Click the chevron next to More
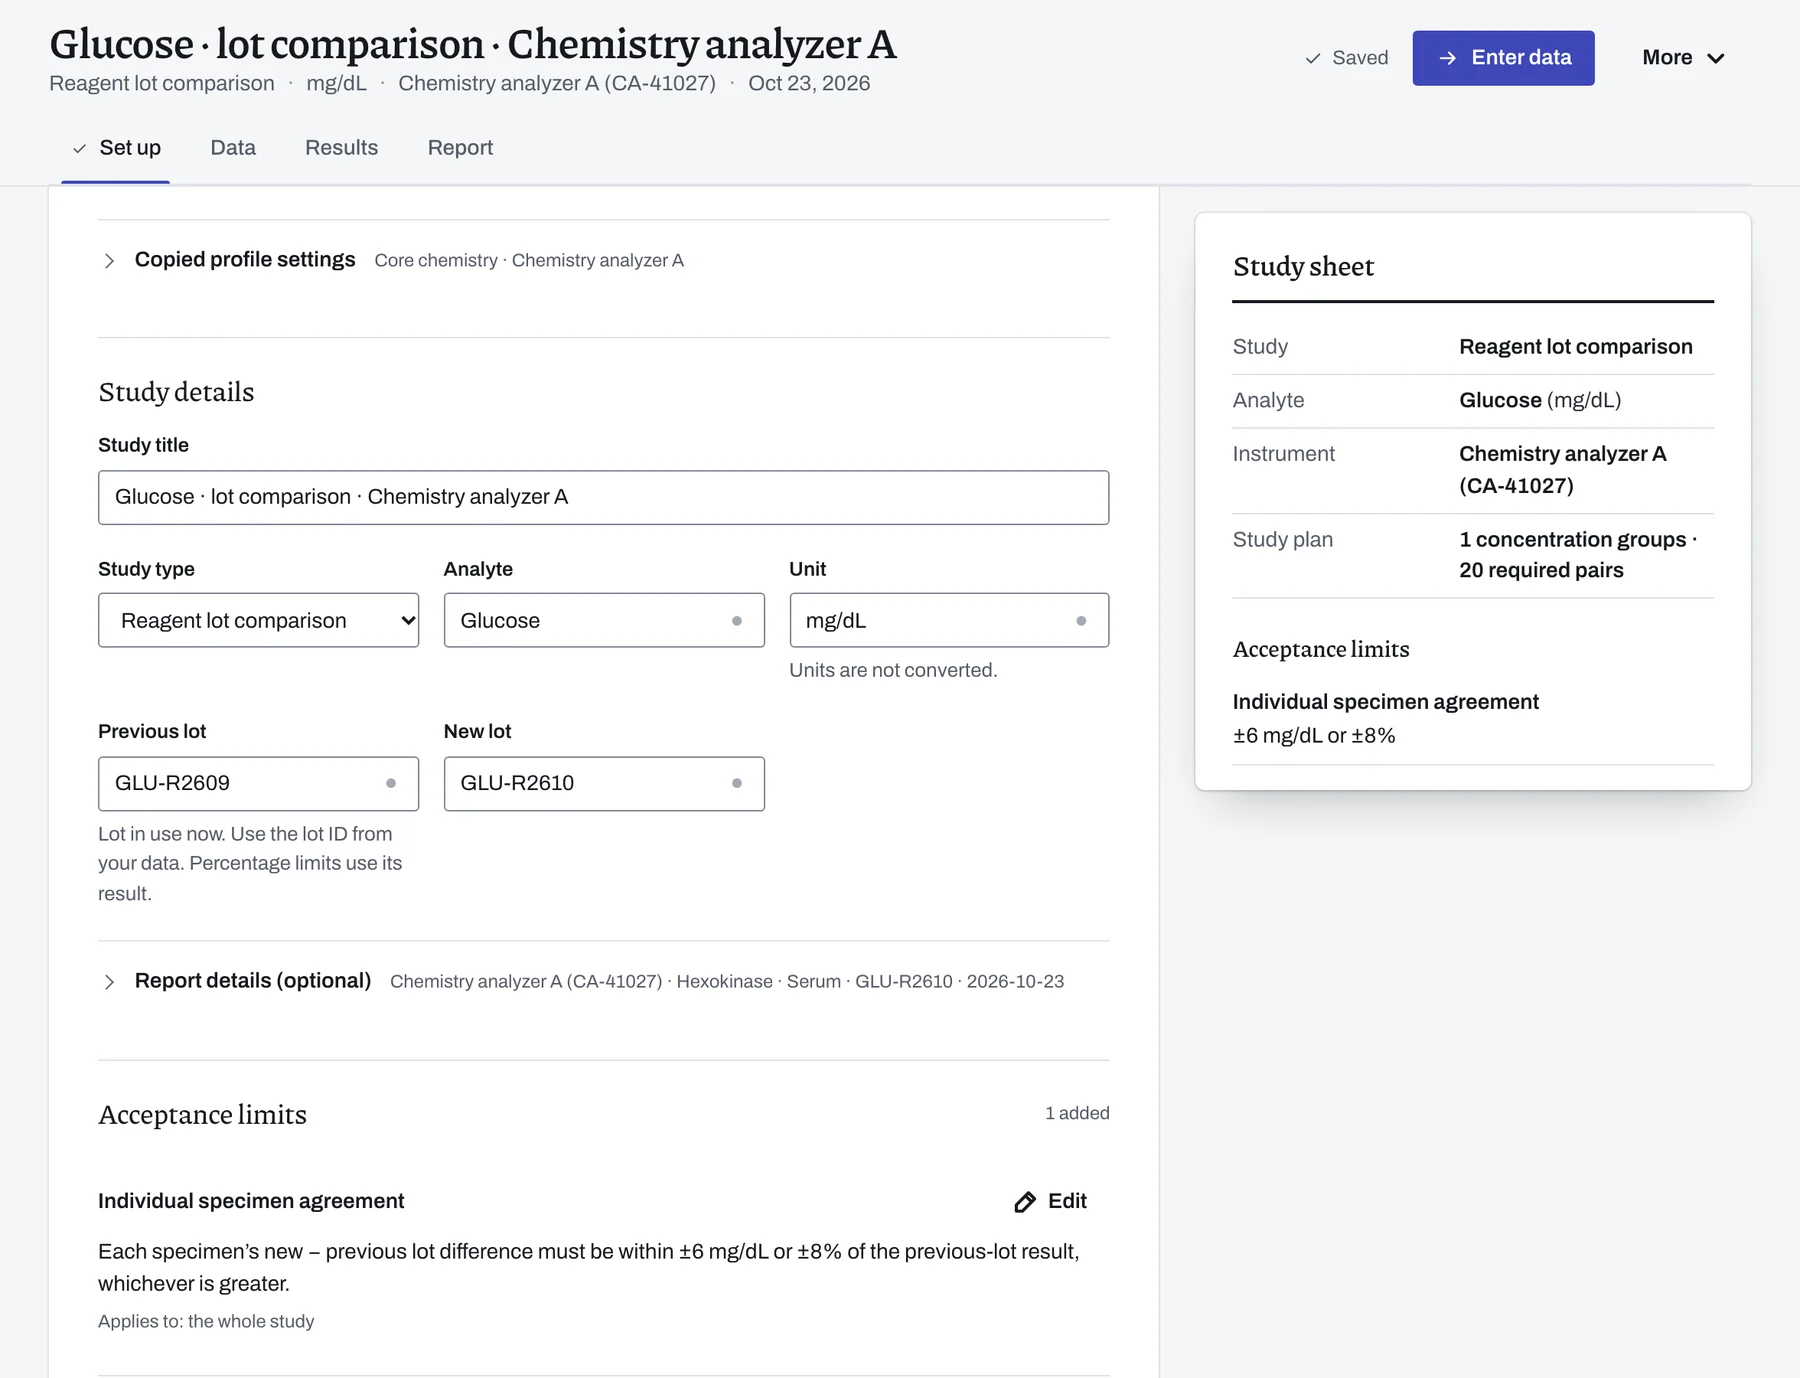The image size is (1800, 1378). tap(1716, 58)
